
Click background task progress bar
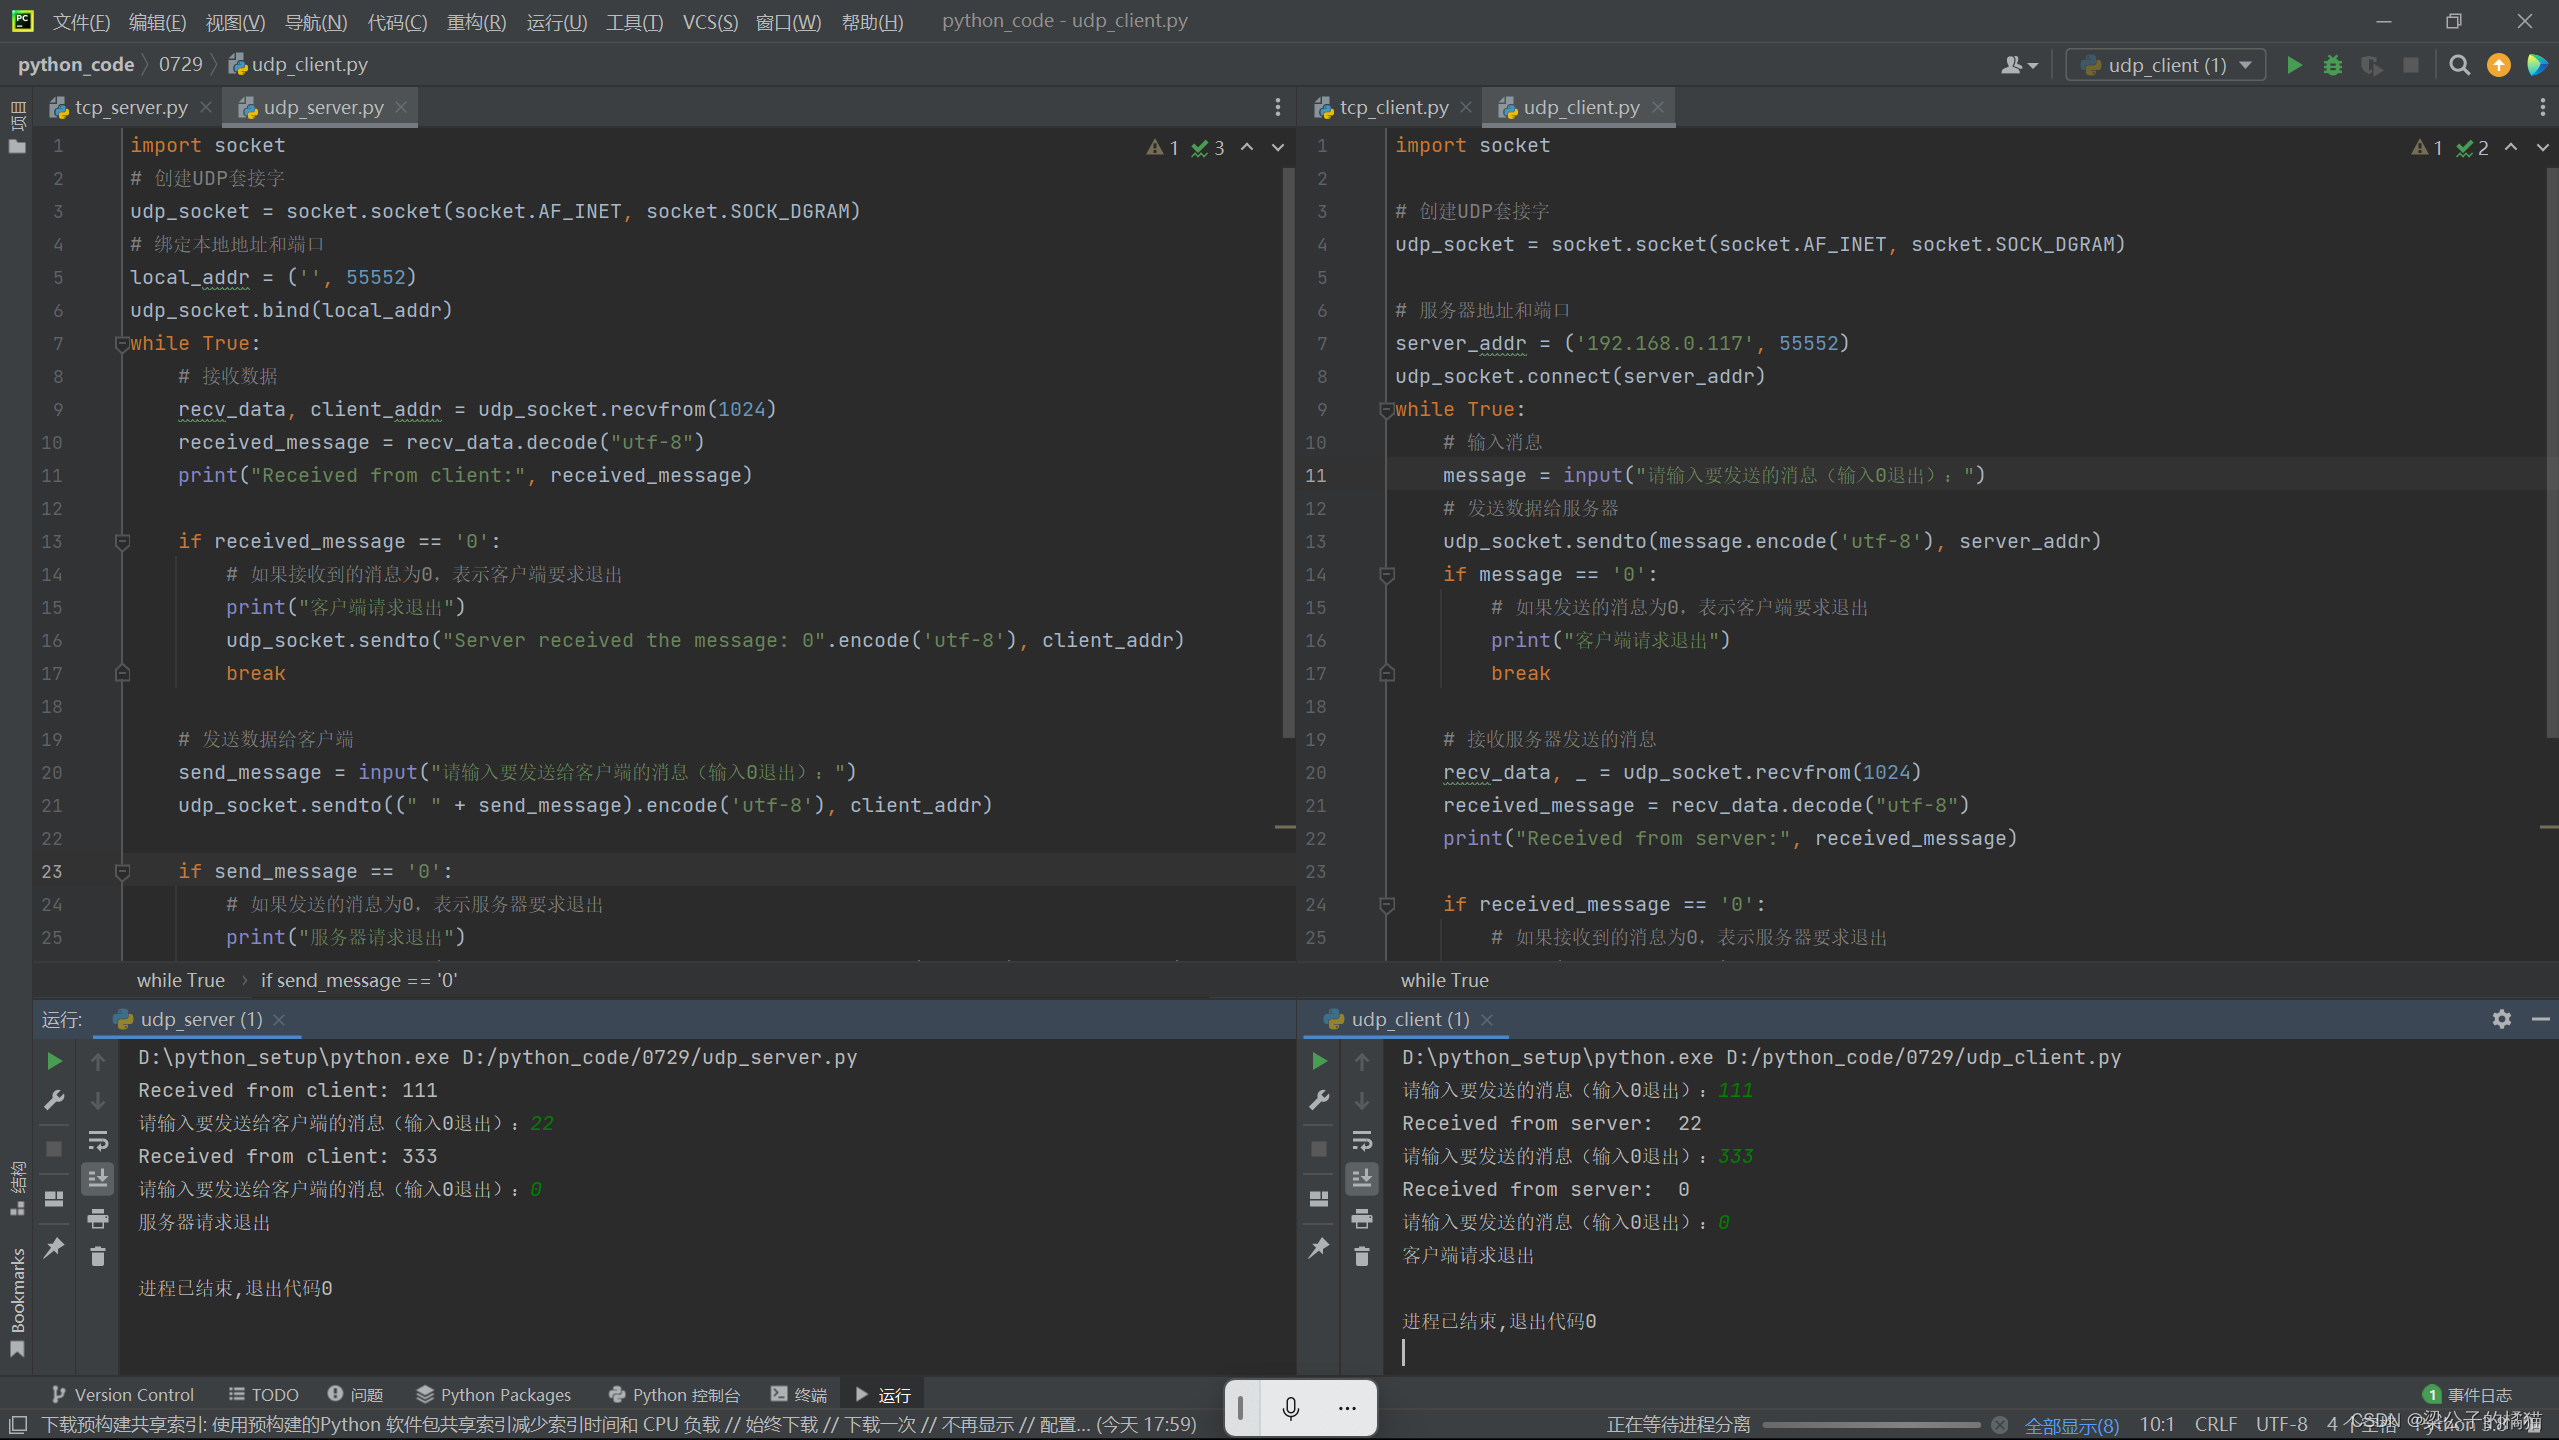coord(1870,1425)
